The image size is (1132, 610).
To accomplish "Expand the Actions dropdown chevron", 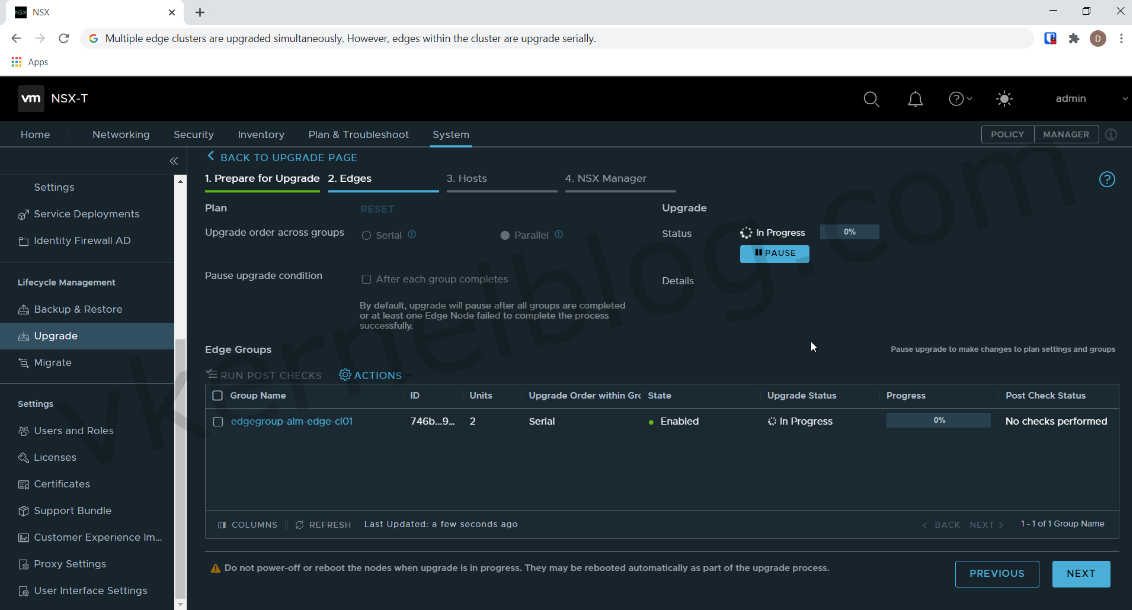I will 406,375.
